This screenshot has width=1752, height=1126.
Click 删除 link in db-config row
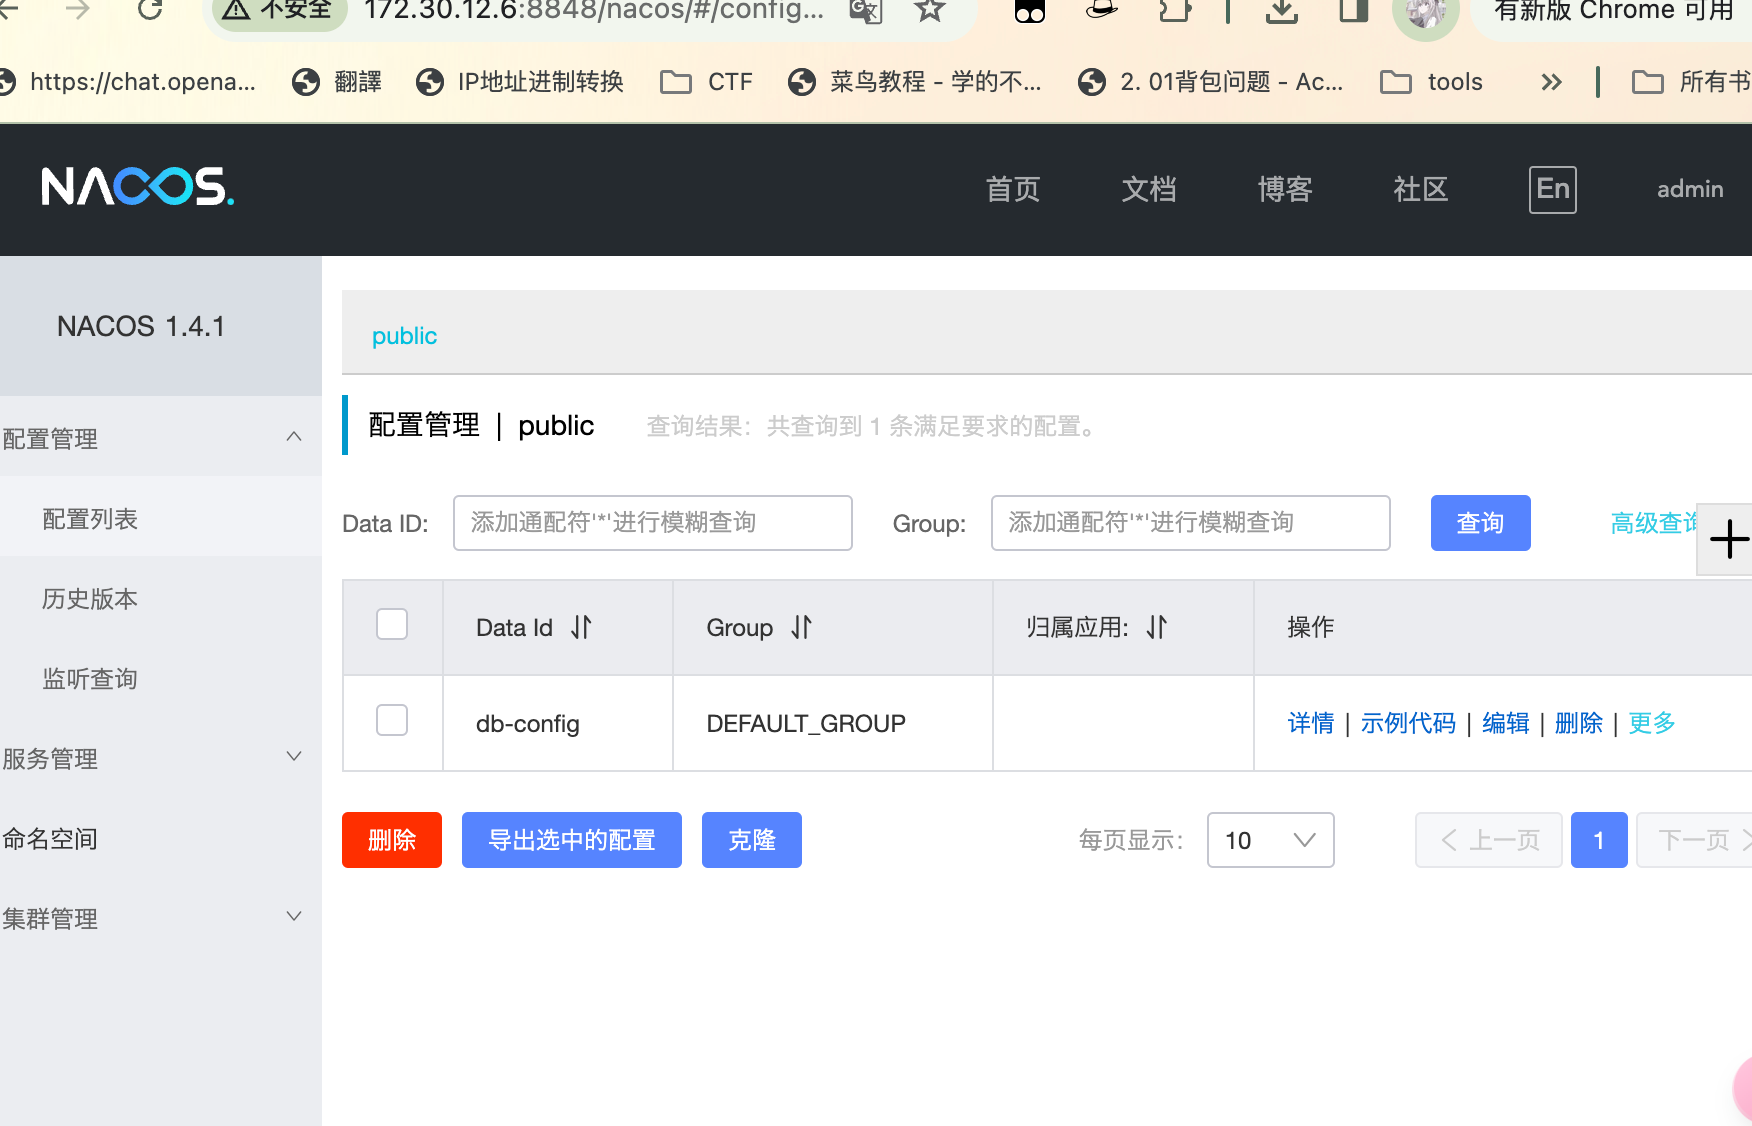coord(1578,723)
